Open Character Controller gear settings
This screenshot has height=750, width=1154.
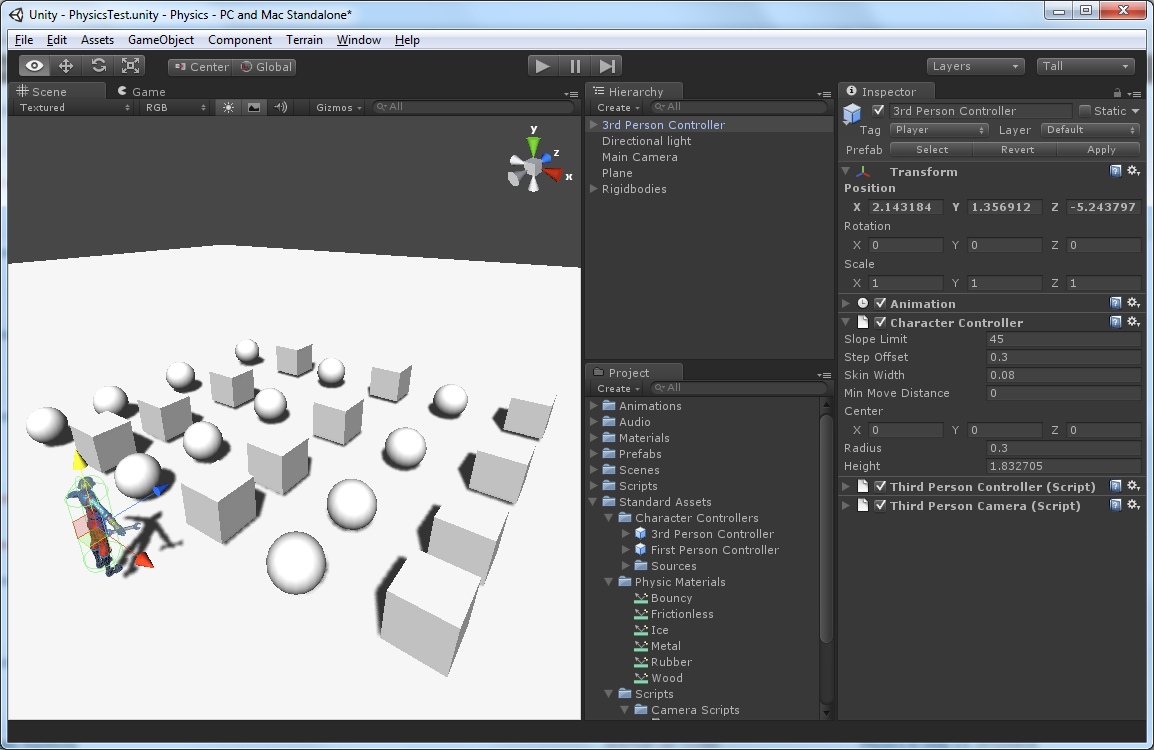tap(1133, 322)
